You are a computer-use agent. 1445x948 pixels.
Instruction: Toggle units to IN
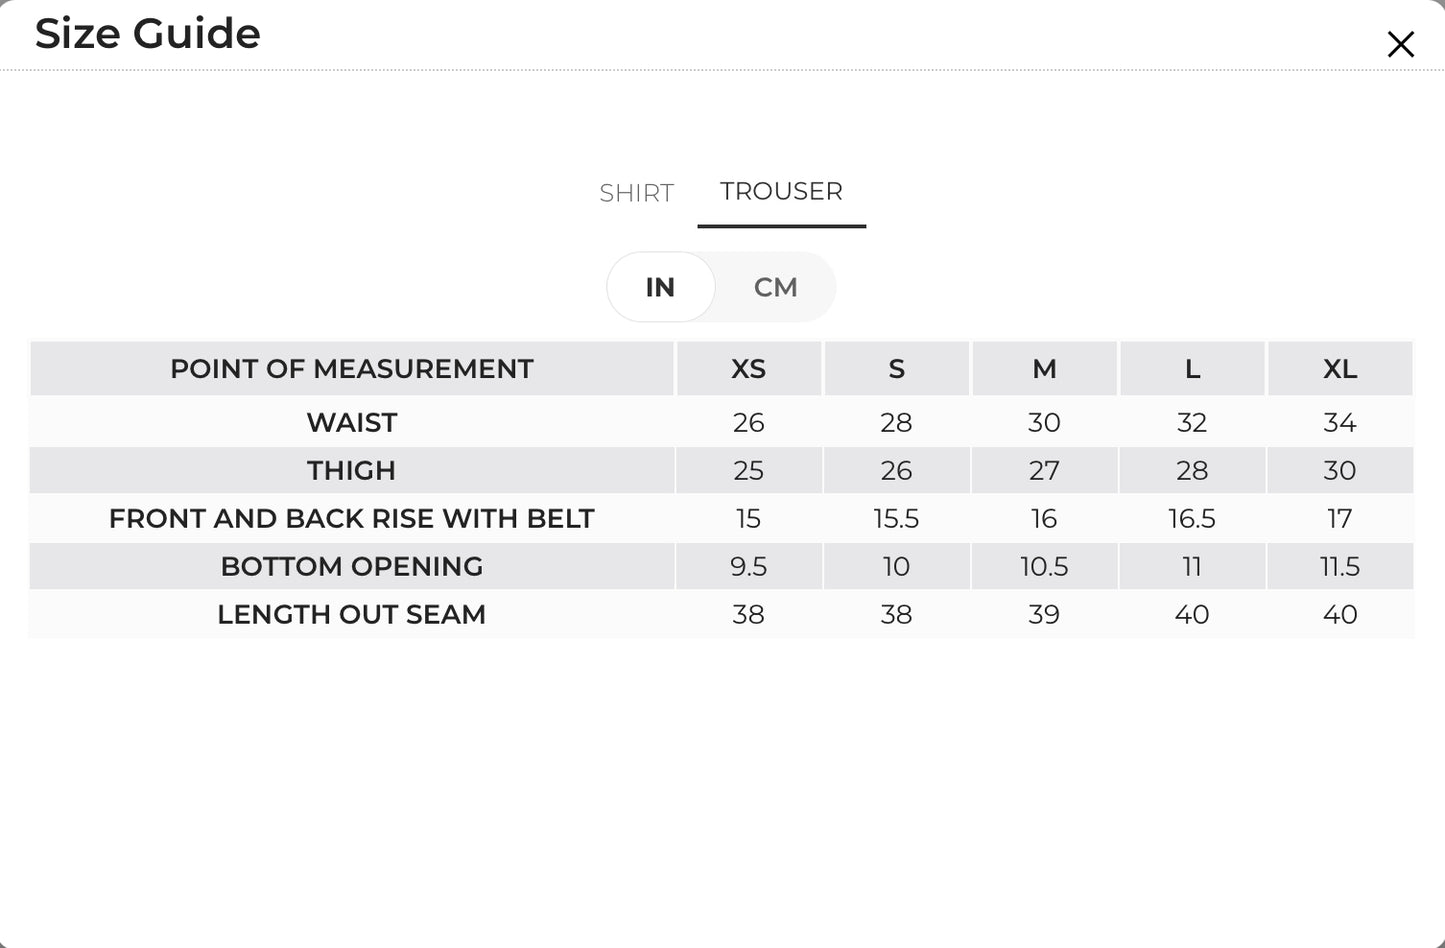660,287
